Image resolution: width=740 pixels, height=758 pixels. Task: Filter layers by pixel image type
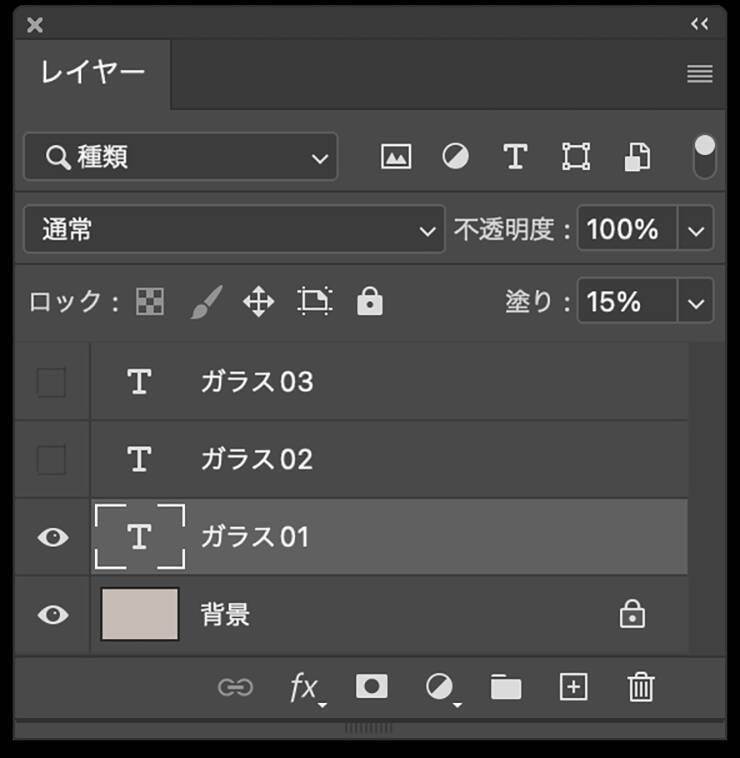coord(396,157)
